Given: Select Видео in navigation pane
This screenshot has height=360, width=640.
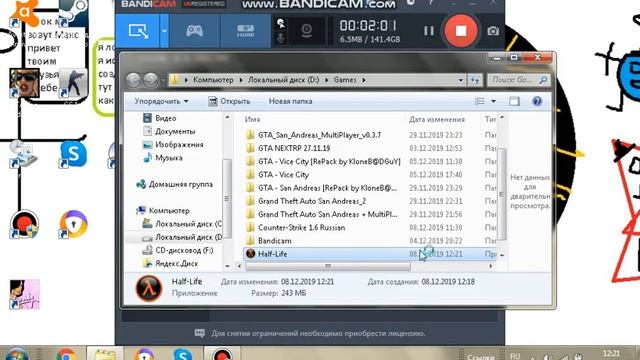Looking at the screenshot, I should [160, 118].
